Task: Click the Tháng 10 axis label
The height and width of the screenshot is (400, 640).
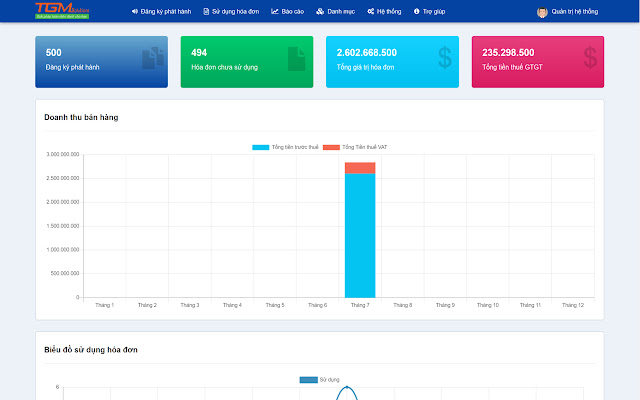Action: coord(488,305)
